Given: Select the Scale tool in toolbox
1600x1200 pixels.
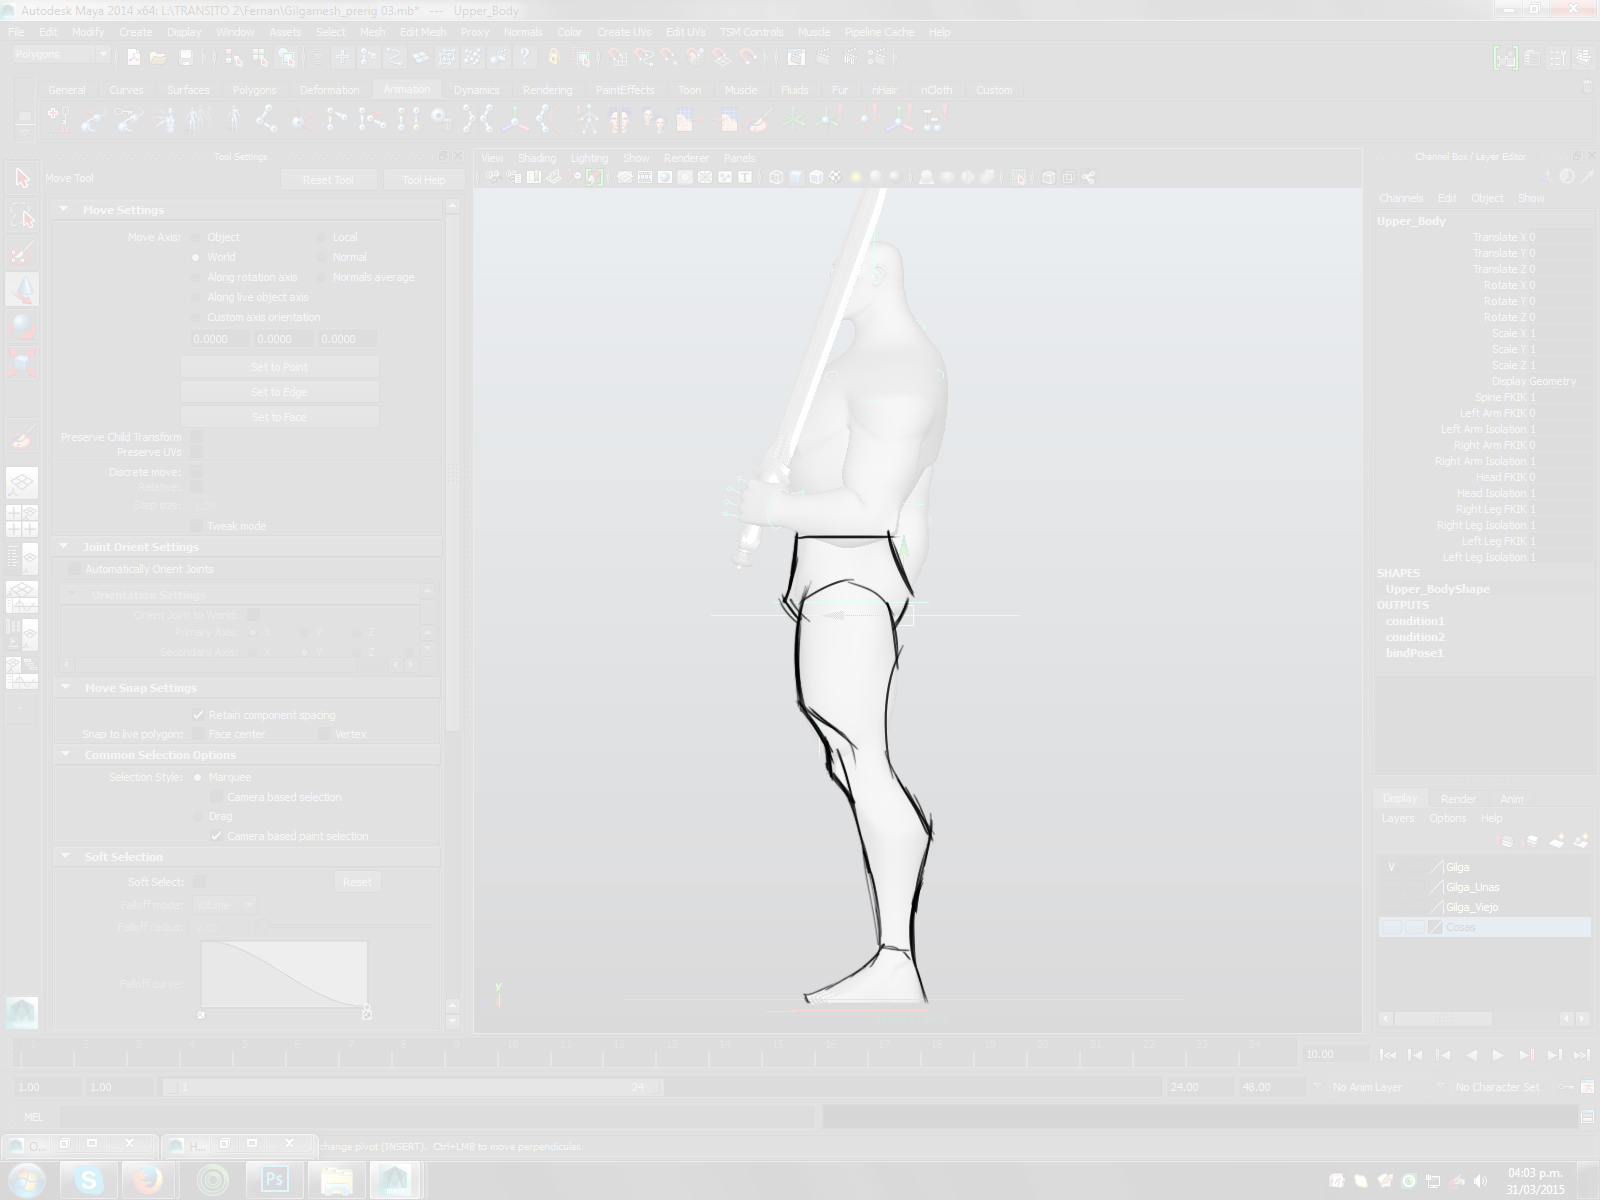Looking at the screenshot, I should 22,362.
